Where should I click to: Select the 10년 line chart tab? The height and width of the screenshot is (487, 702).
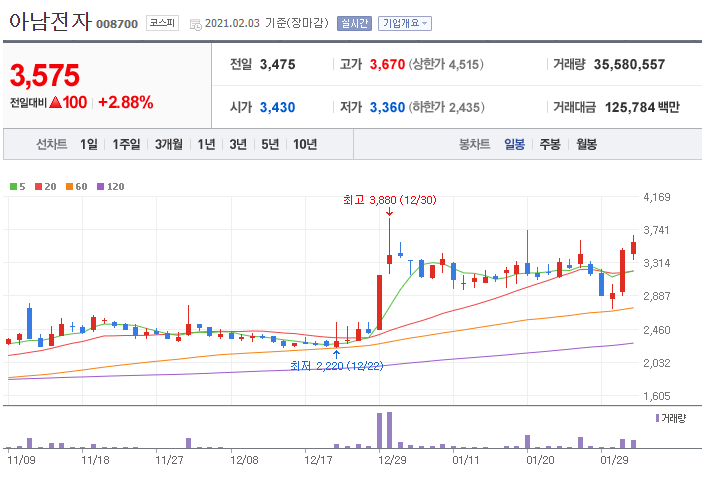click(x=305, y=144)
